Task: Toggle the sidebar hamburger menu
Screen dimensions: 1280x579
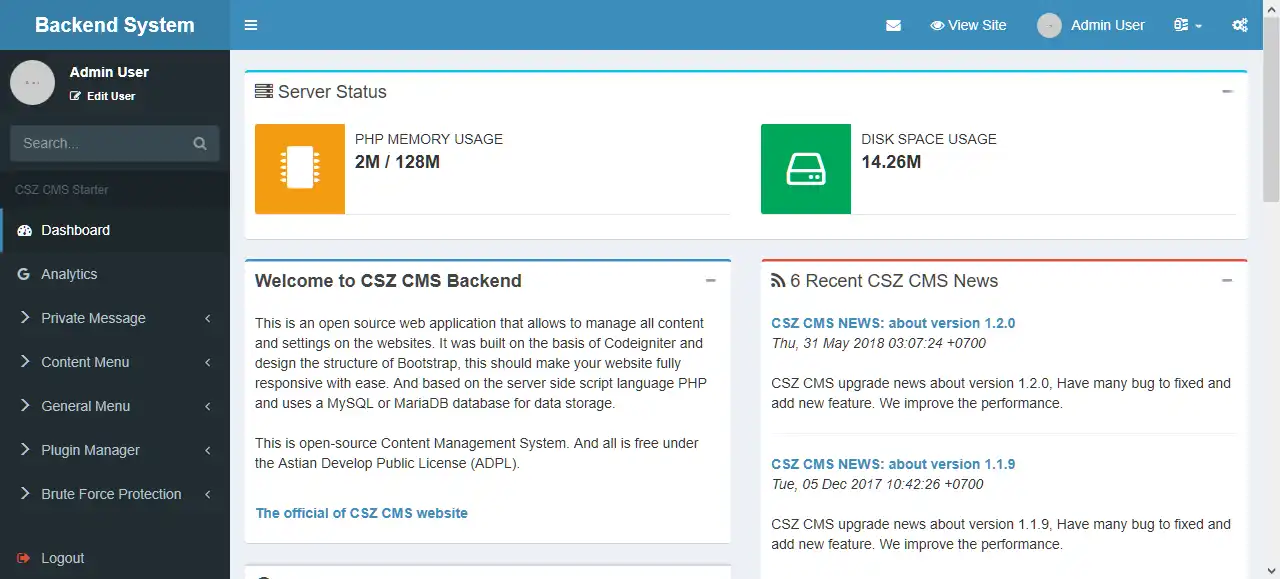Action: tap(251, 25)
